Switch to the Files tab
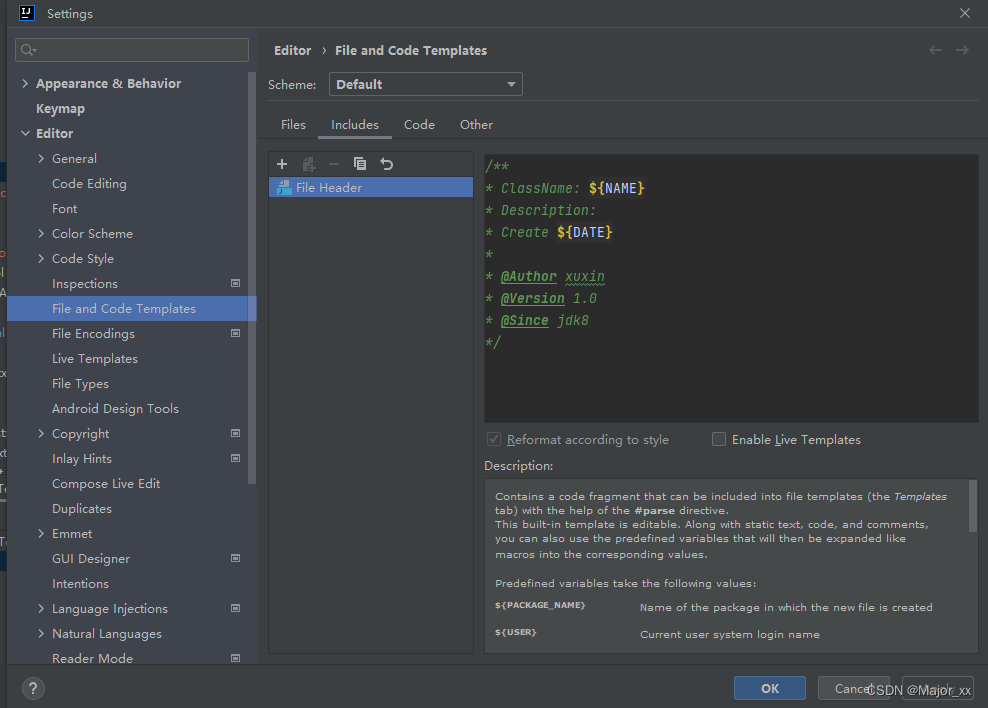 [293, 125]
